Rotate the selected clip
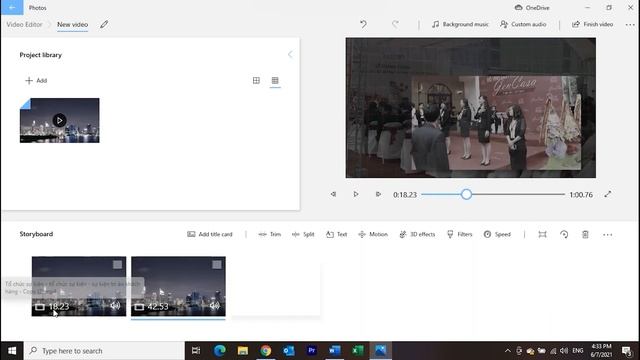The height and width of the screenshot is (360, 640). [x=564, y=234]
